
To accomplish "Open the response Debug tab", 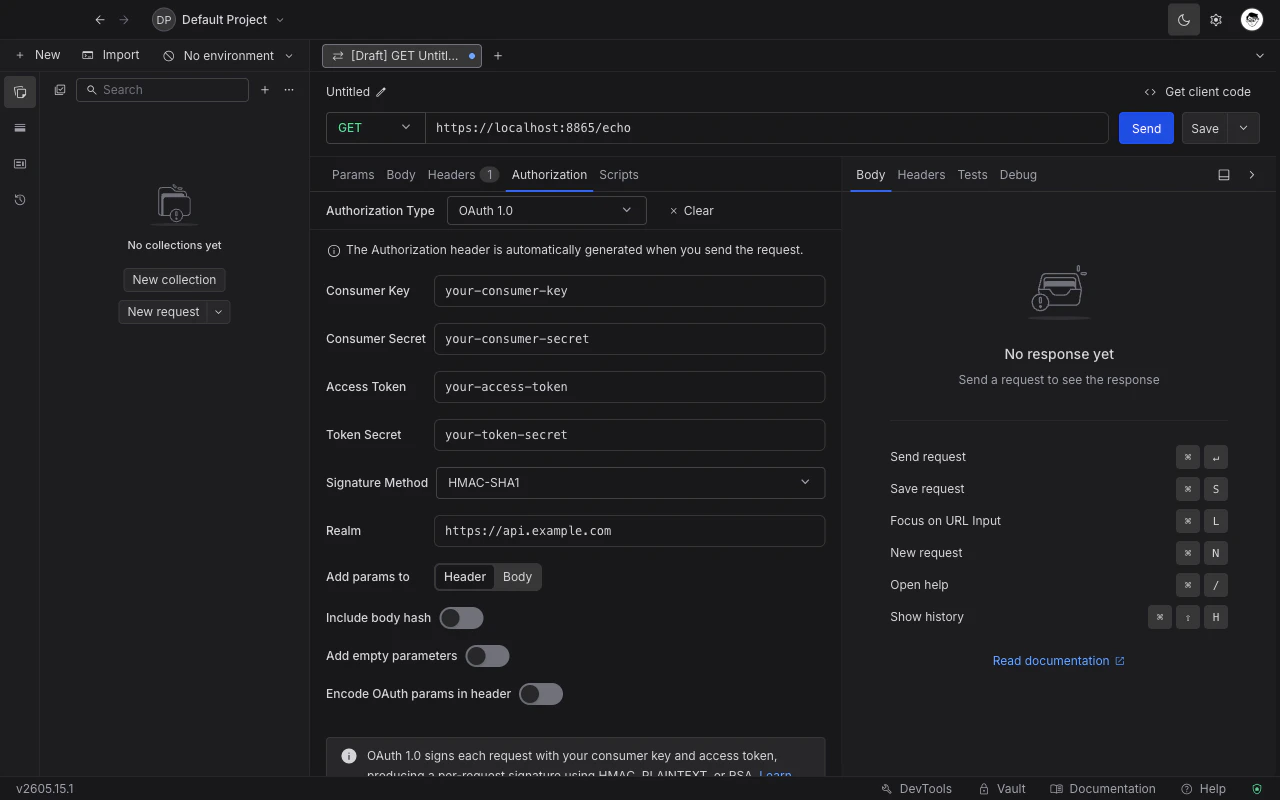I will [1018, 175].
